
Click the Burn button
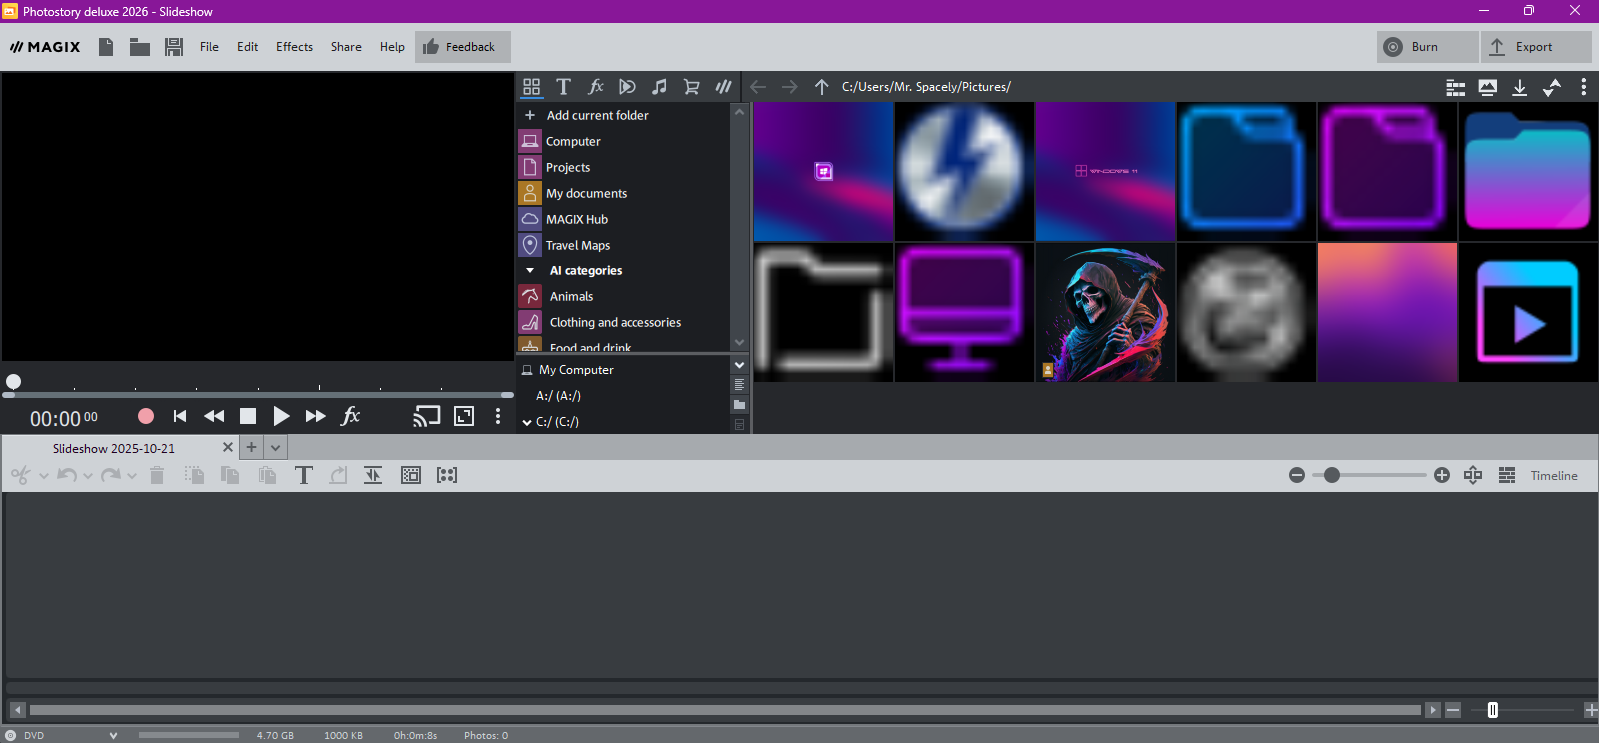tap(1424, 47)
